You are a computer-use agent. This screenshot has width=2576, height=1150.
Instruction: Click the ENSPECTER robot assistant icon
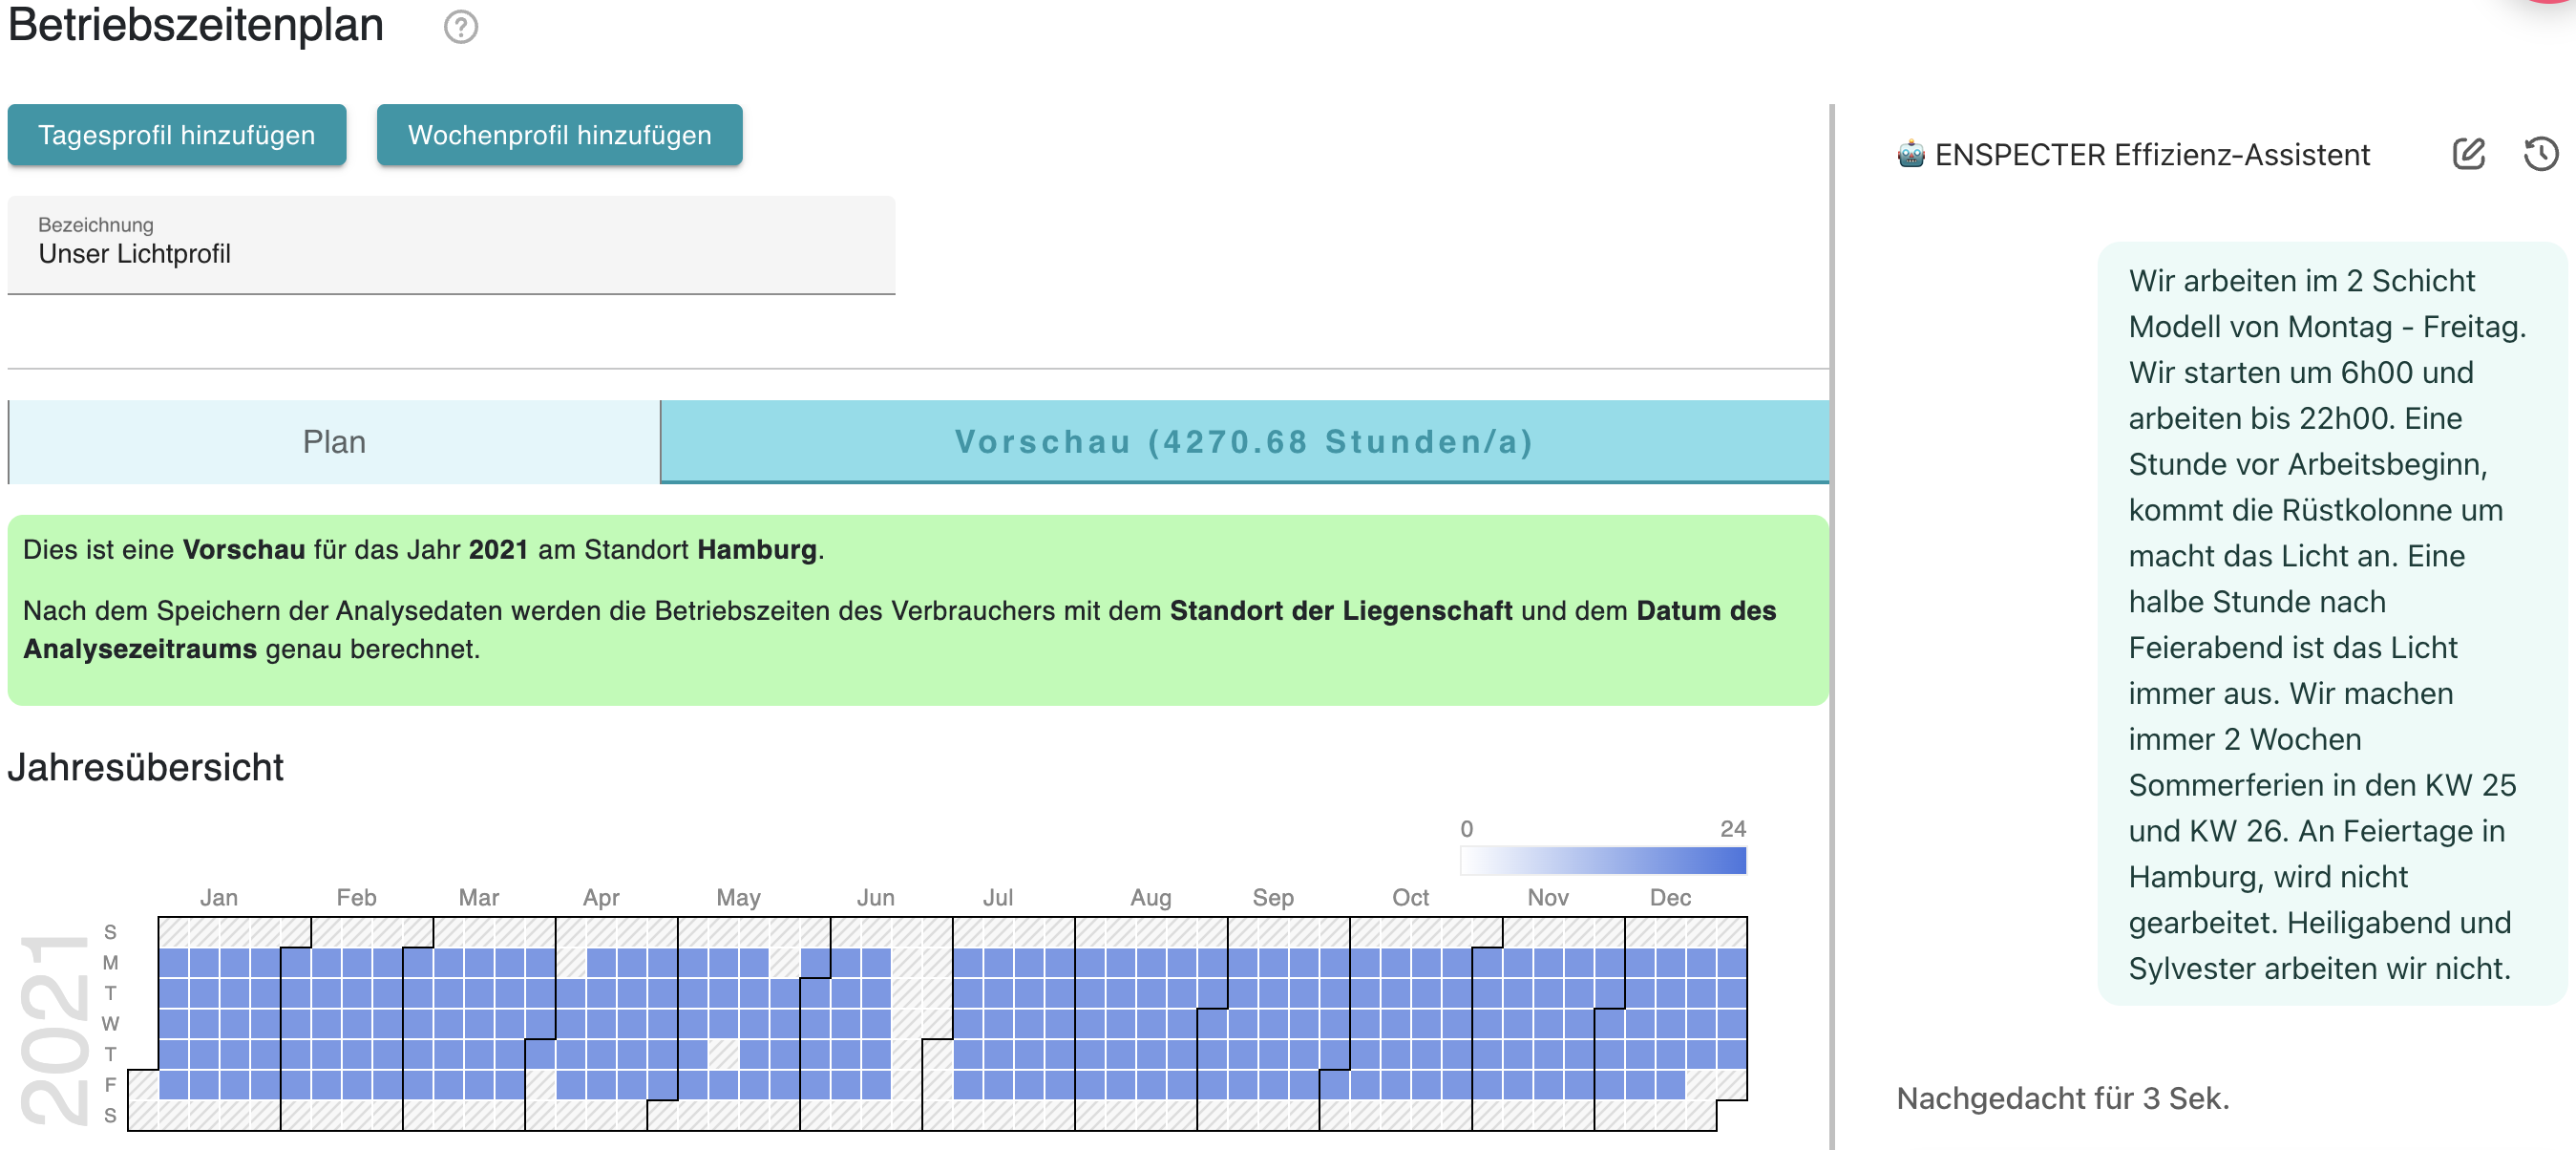tap(1911, 155)
